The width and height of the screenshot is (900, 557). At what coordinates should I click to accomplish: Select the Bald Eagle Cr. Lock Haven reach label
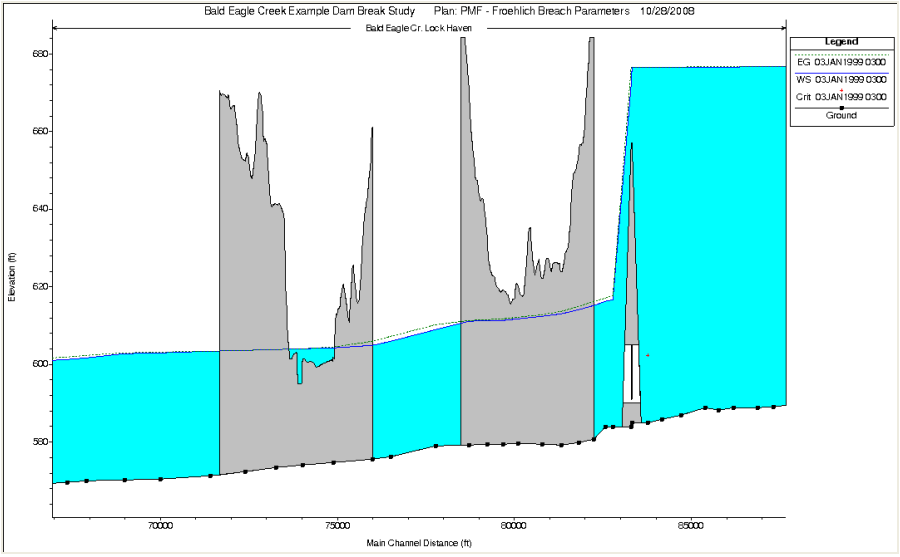point(419,28)
